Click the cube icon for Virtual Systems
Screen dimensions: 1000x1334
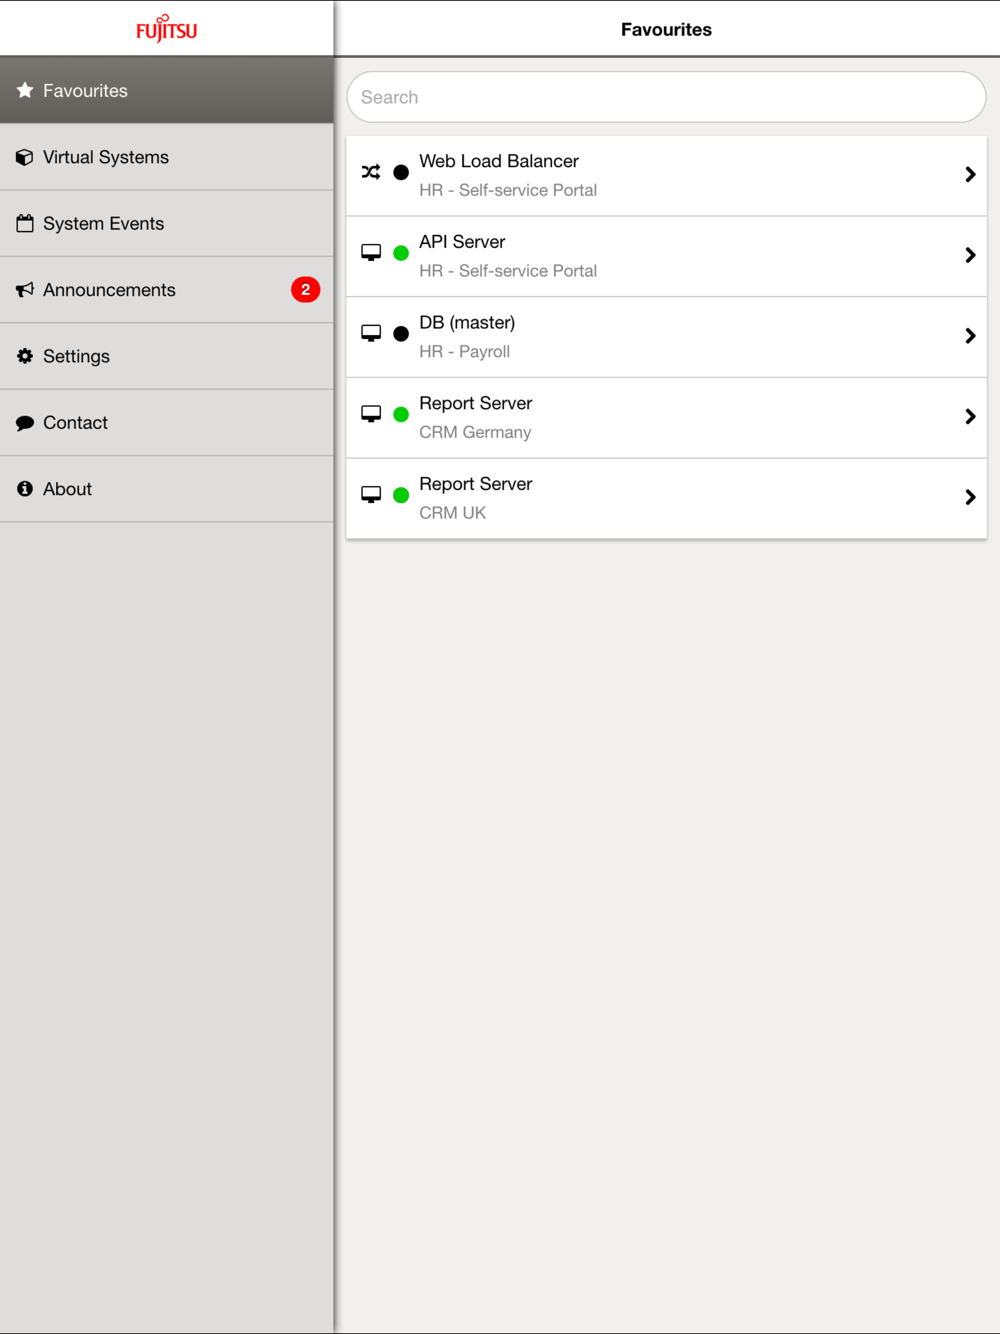point(25,157)
